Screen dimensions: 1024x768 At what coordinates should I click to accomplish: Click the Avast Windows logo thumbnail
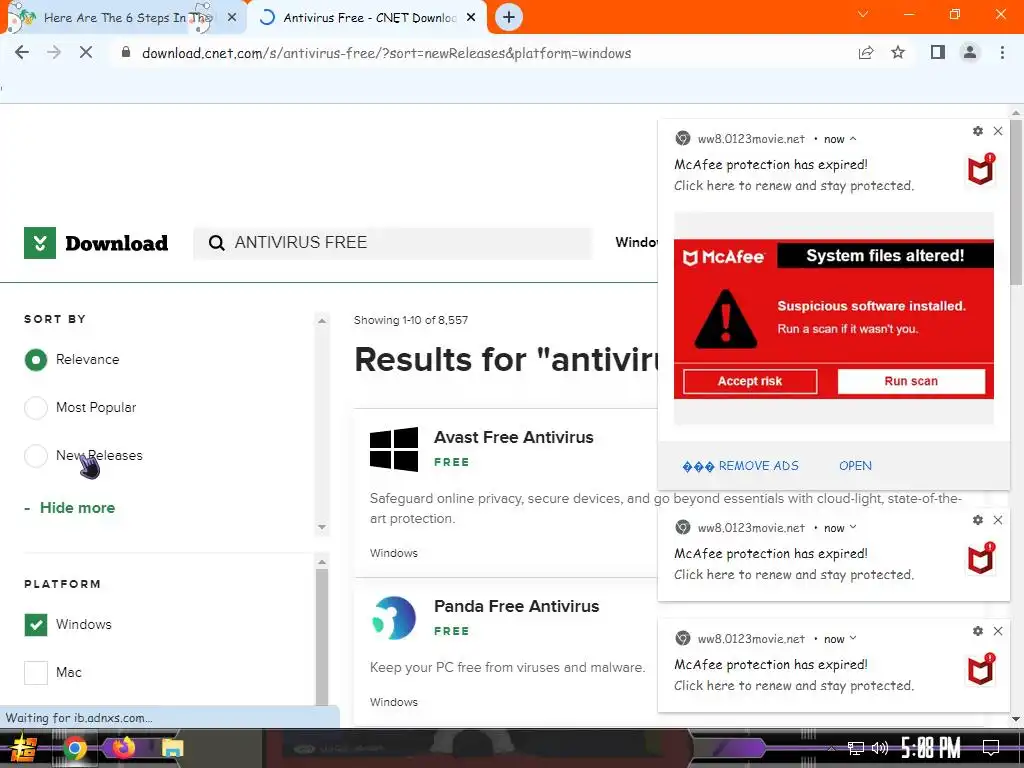394,449
